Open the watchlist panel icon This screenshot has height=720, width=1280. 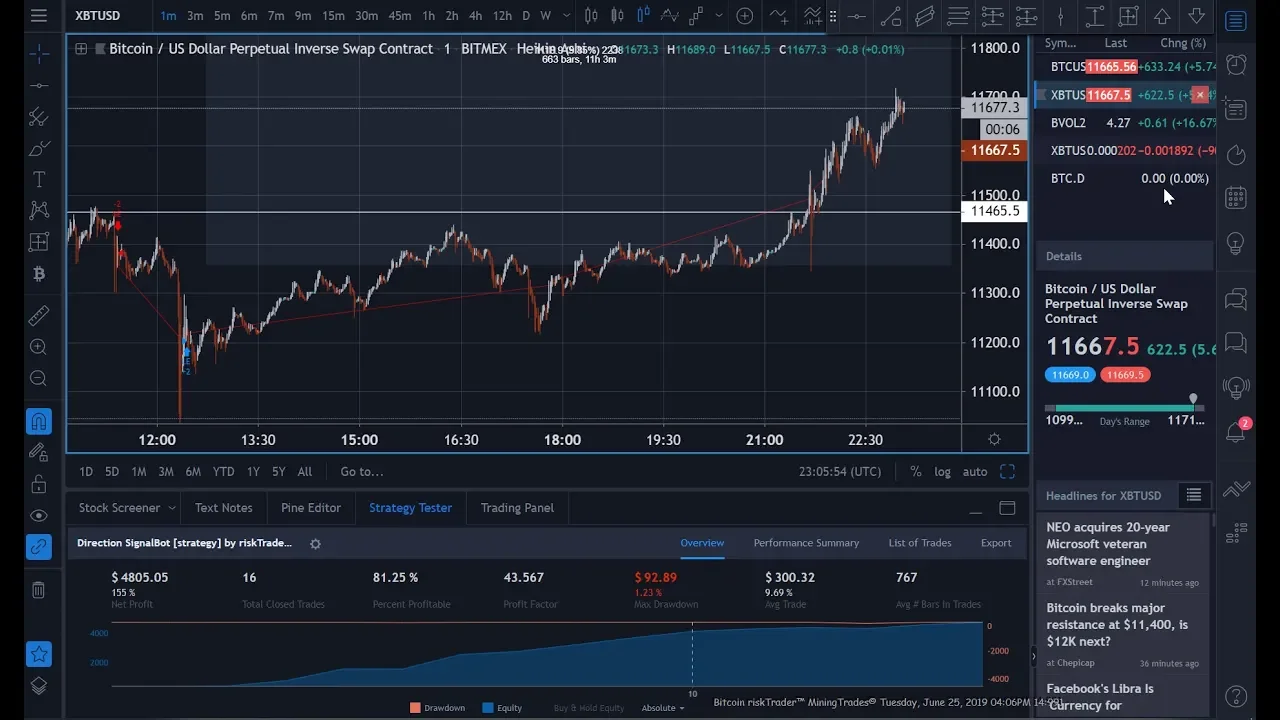[x=1236, y=21]
